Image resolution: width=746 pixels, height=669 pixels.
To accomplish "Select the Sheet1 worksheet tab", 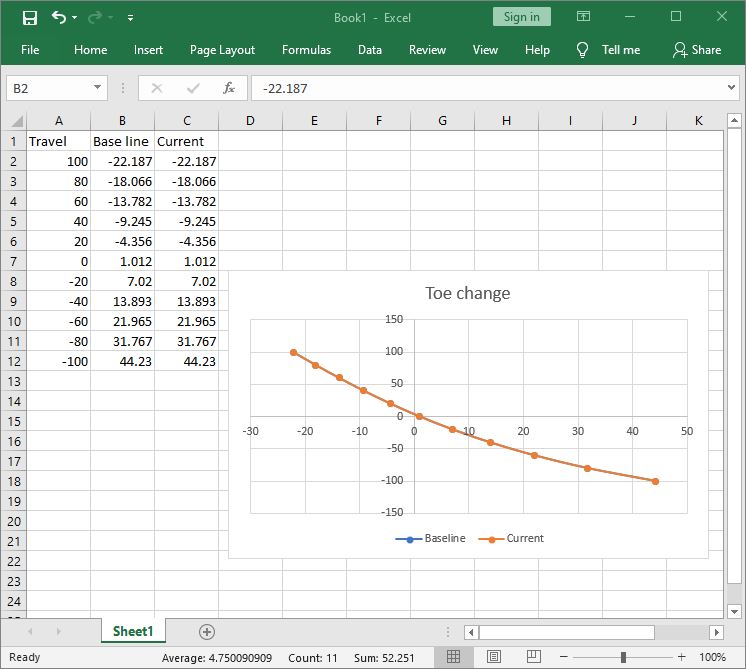I will pyautogui.click(x=133, y=631).
